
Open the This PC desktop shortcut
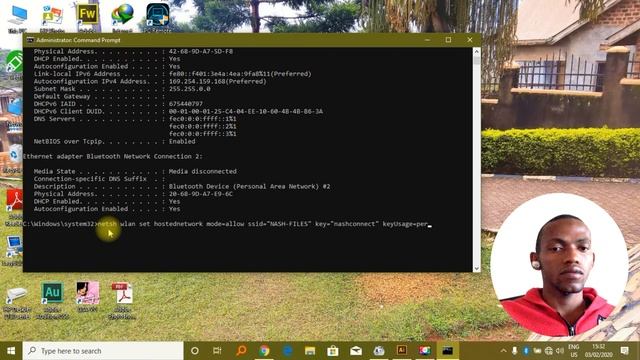[x=17, y=18]
